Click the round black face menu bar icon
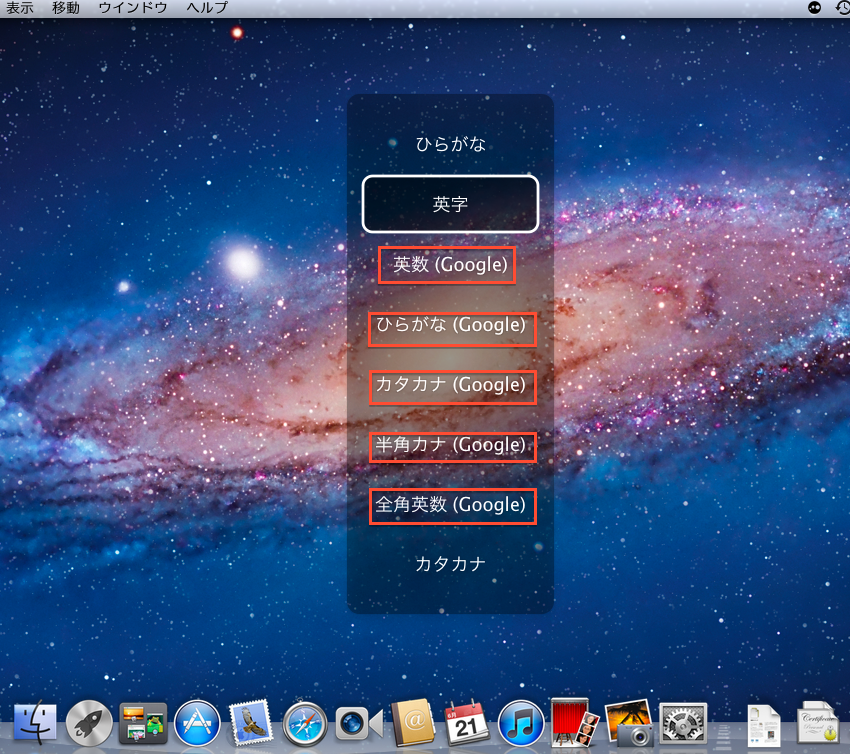 pyautogui.click(x=814, y=8)
